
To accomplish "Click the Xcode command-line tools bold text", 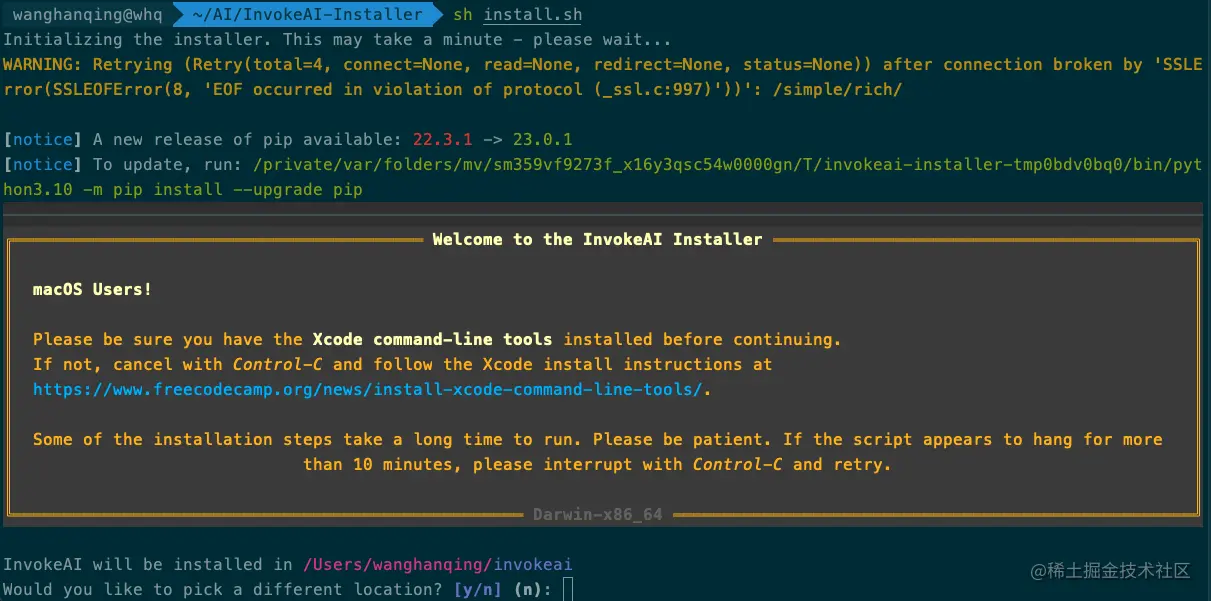I will tap(433, 340).
